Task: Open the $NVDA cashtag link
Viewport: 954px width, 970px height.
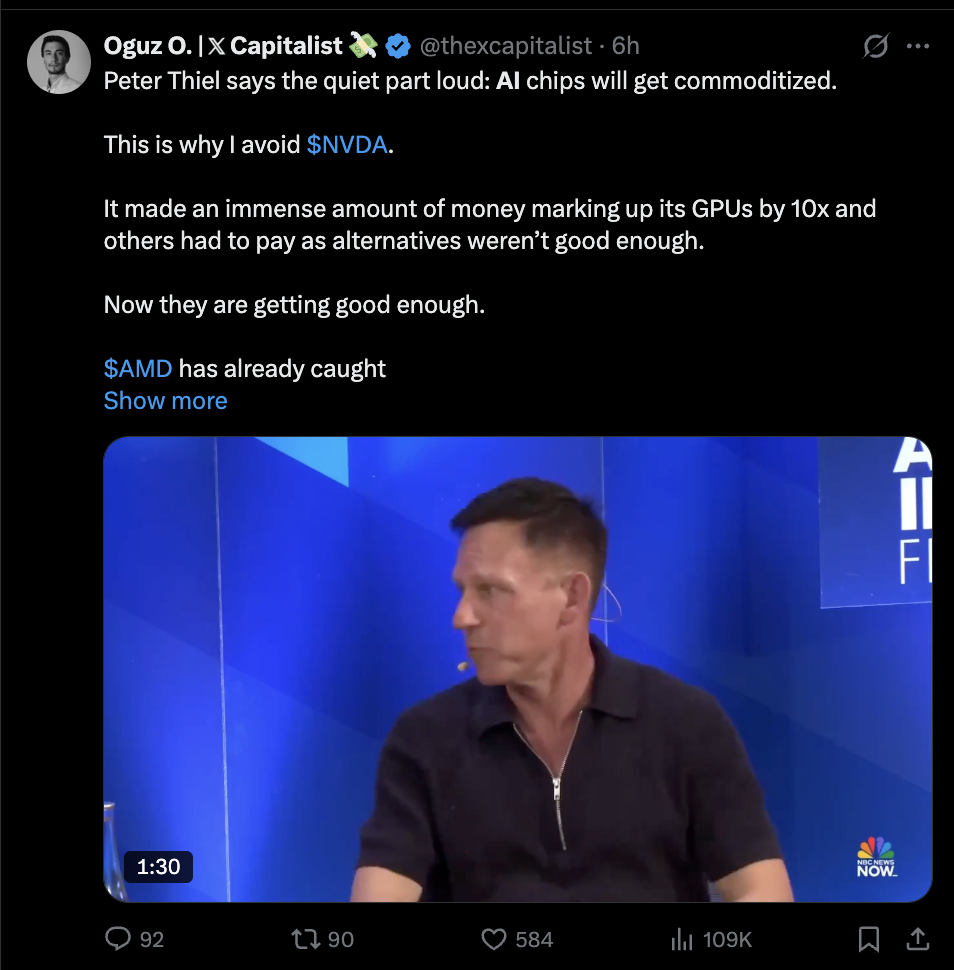Action: pos(346,145)
